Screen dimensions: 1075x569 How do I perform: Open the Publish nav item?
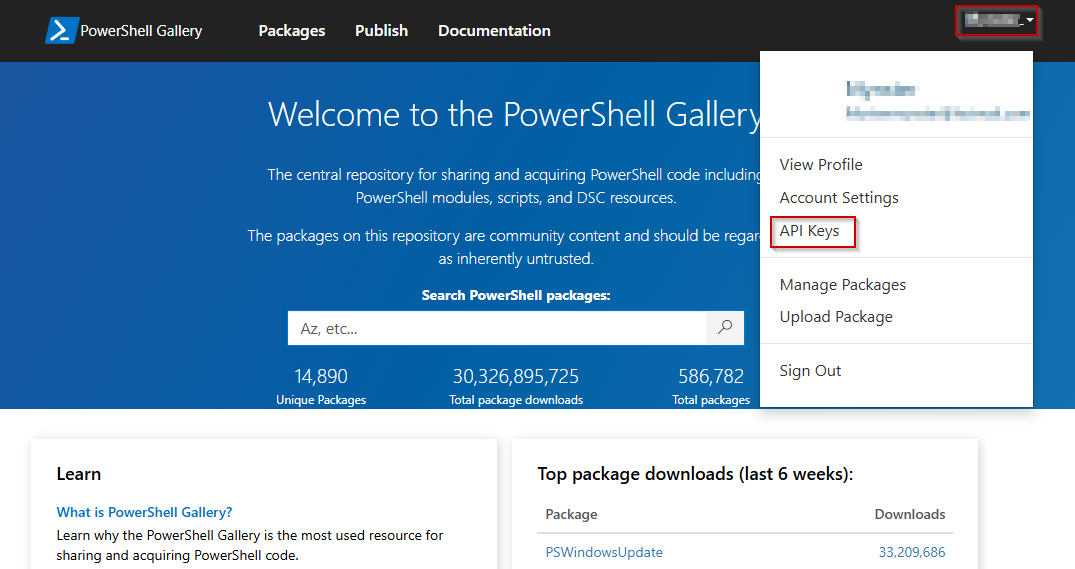381,31
